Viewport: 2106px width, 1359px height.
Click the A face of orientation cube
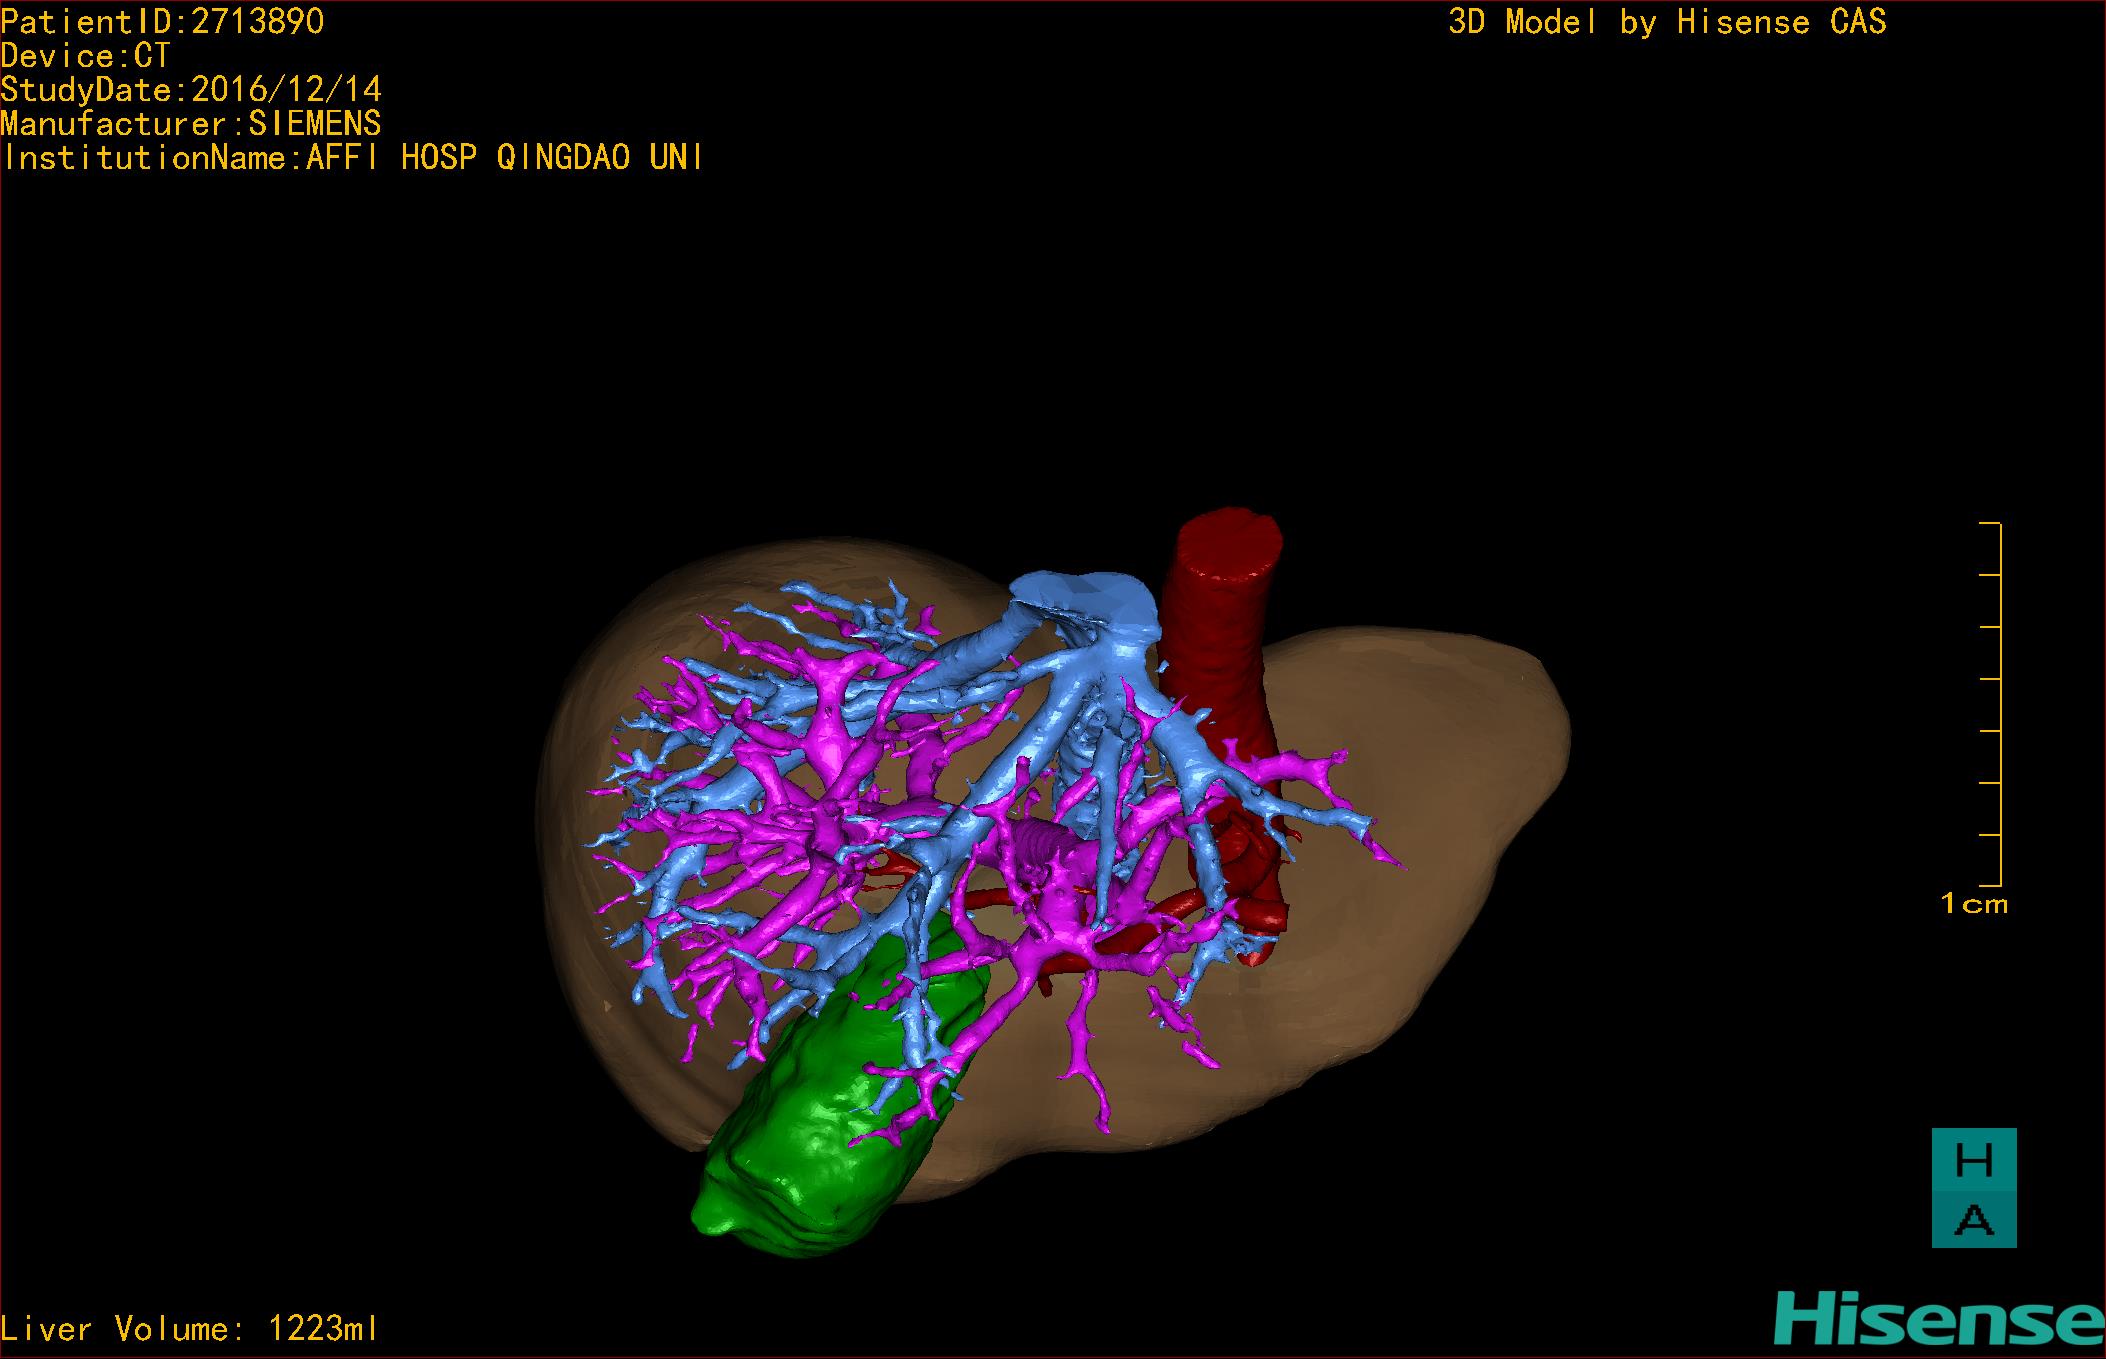coord(1973,1219)
